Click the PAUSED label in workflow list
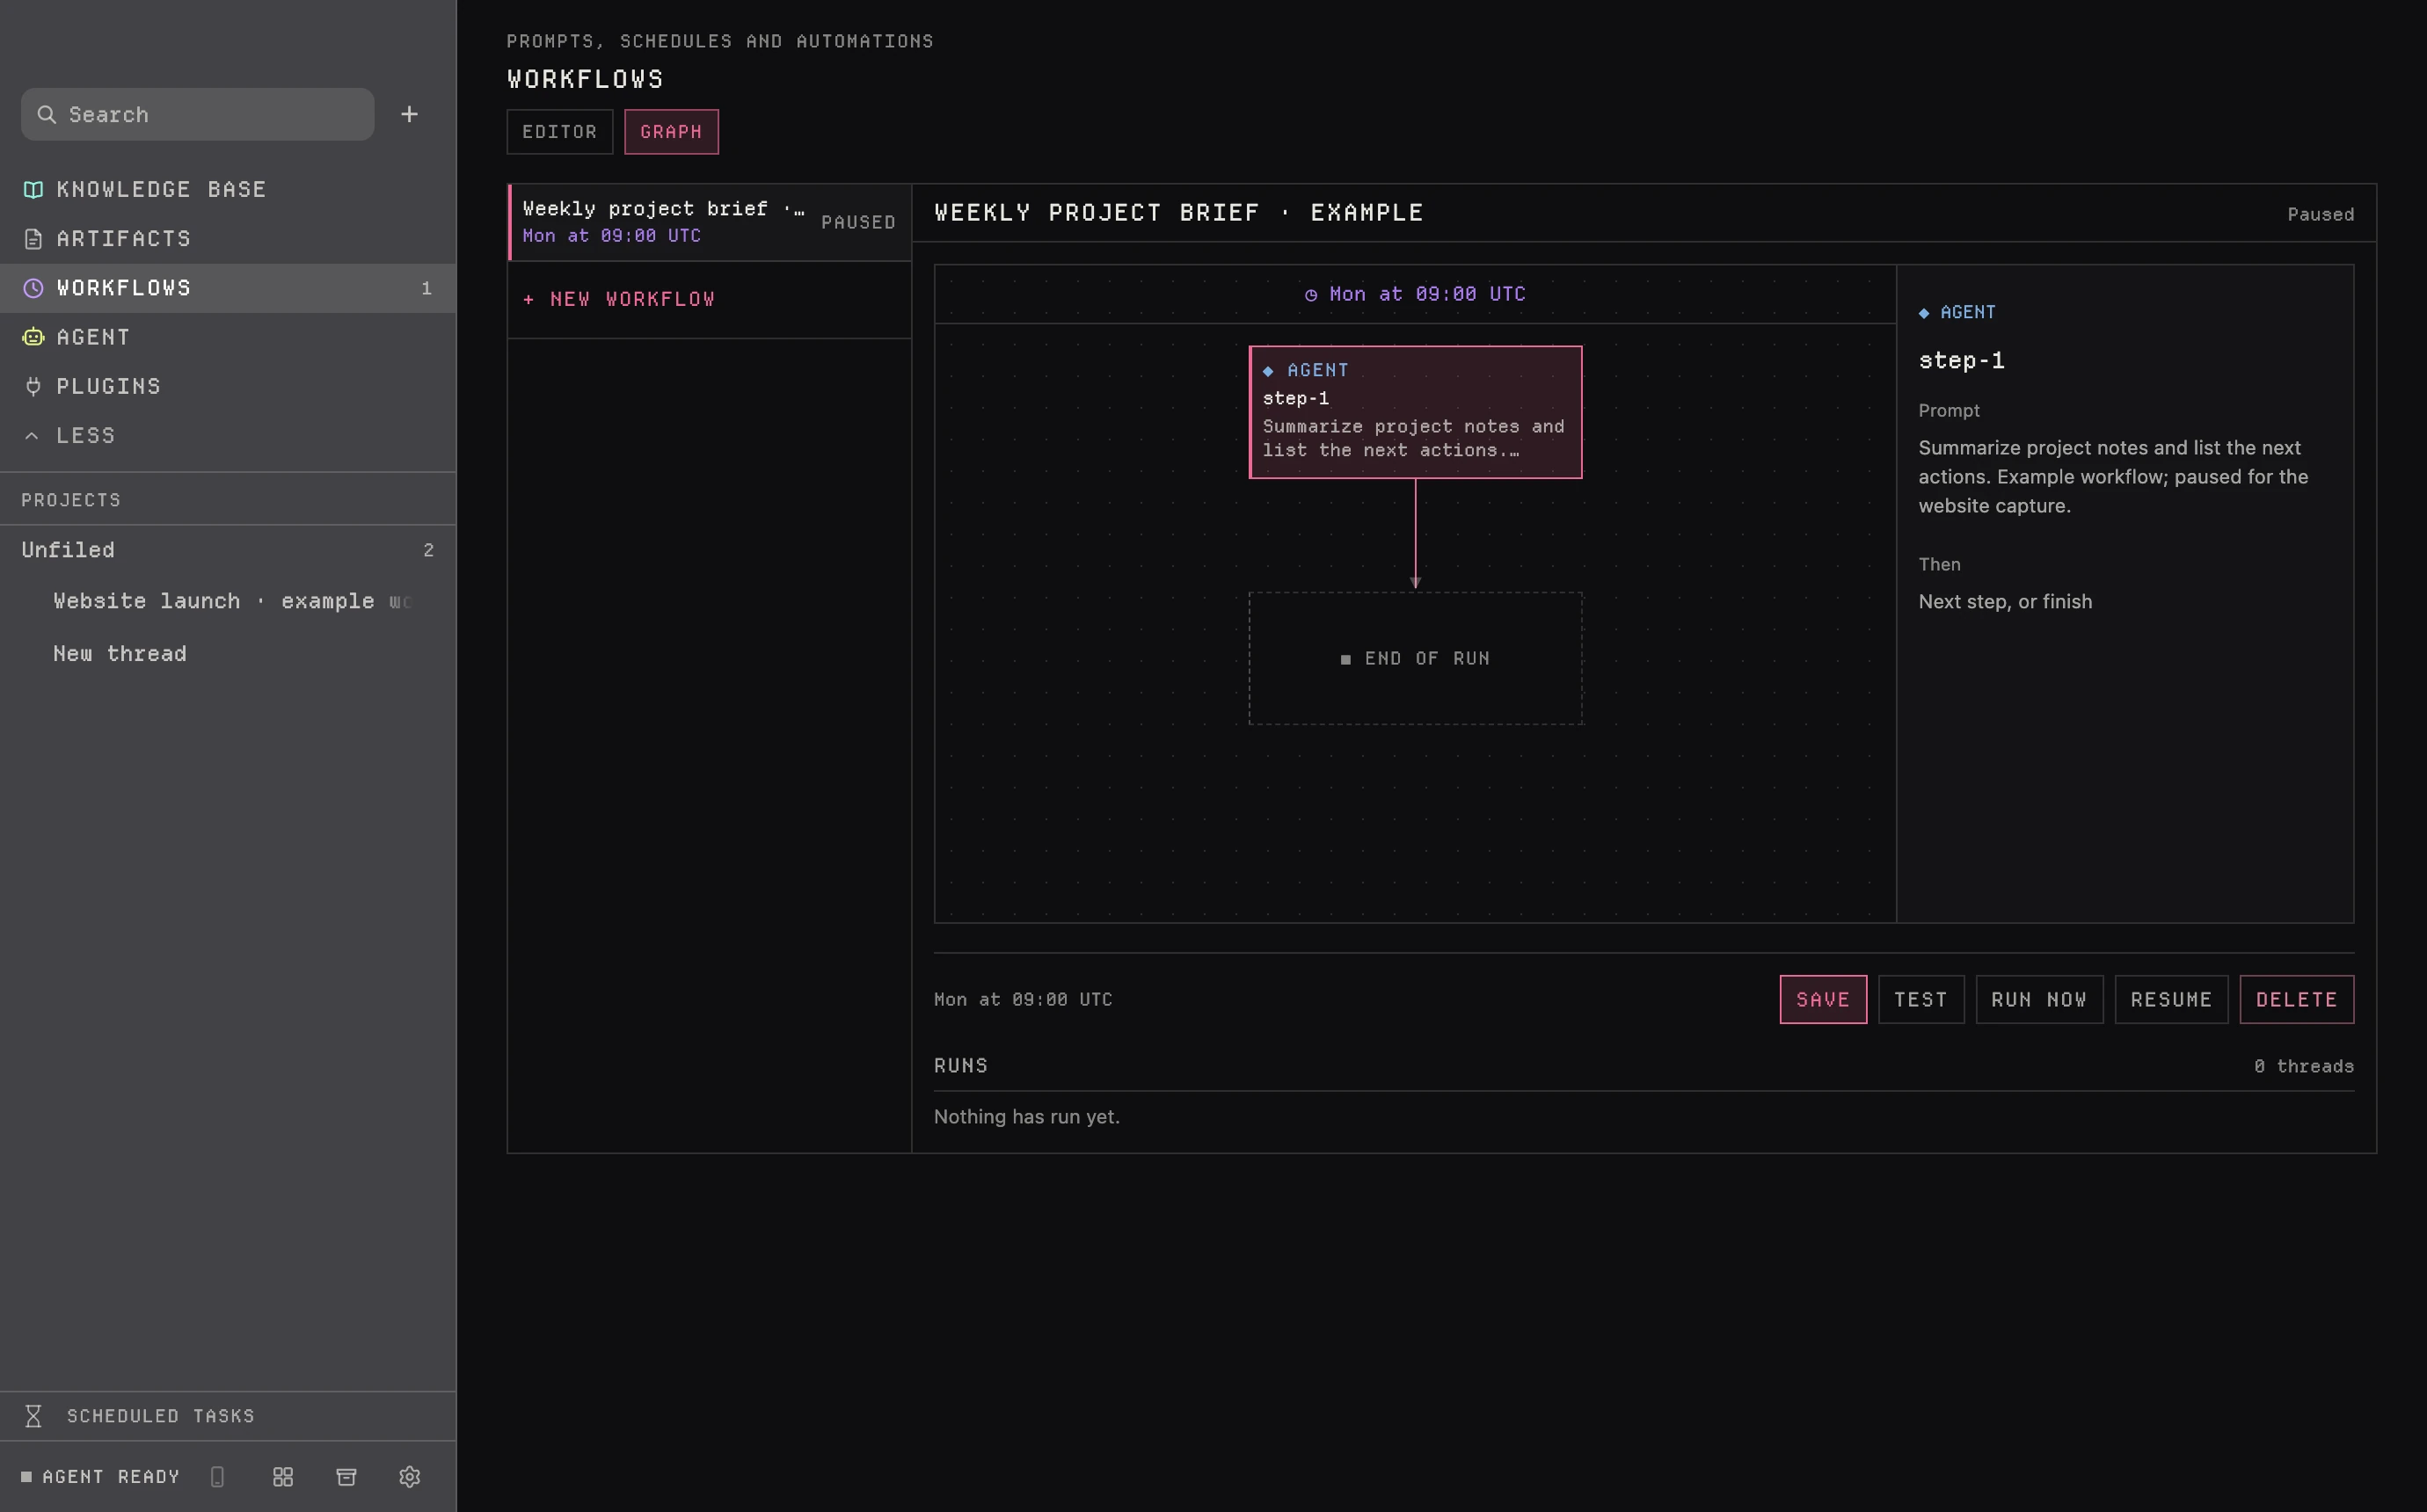This screenshot has height=1512, width=2427. [858, 222]
